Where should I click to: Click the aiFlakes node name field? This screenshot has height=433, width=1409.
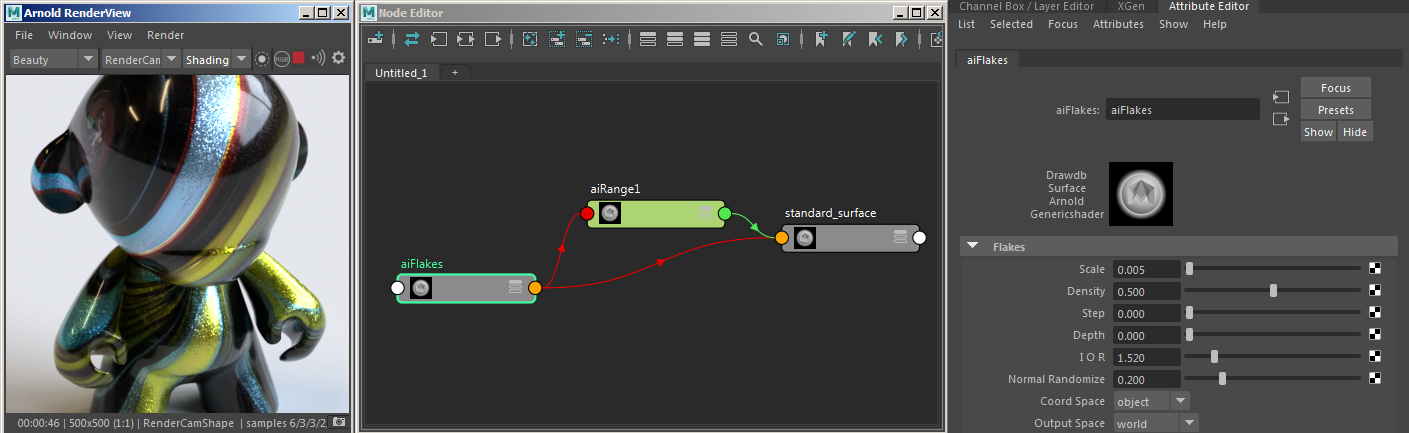point(1183,110)
